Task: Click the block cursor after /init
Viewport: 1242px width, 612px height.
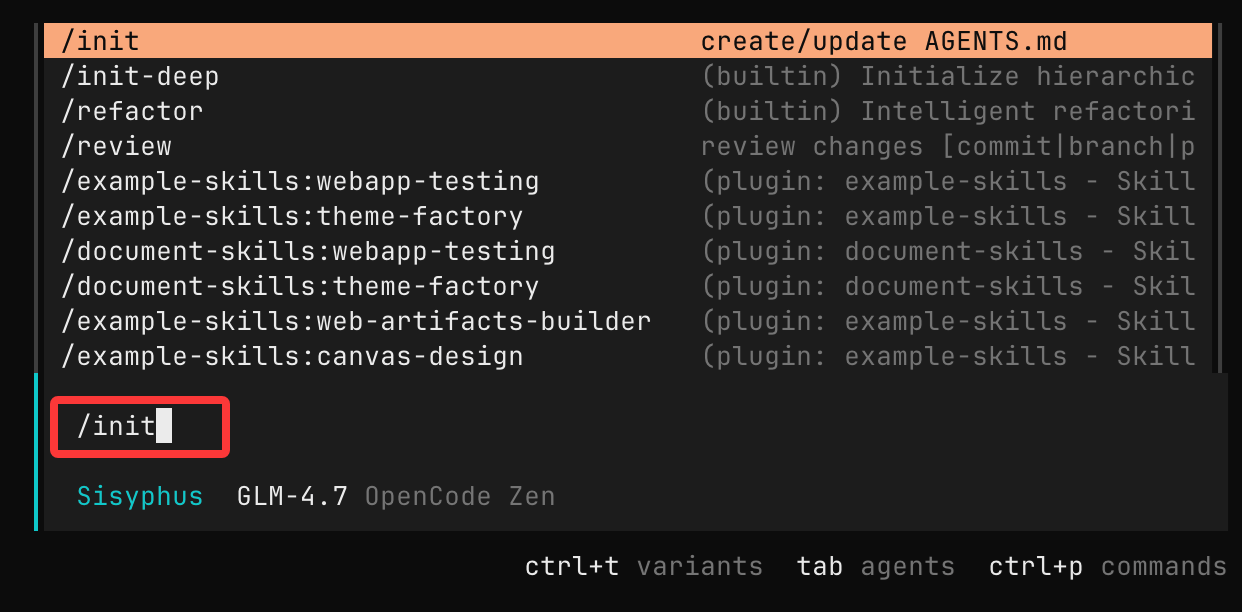Action: tap(164, 427)
